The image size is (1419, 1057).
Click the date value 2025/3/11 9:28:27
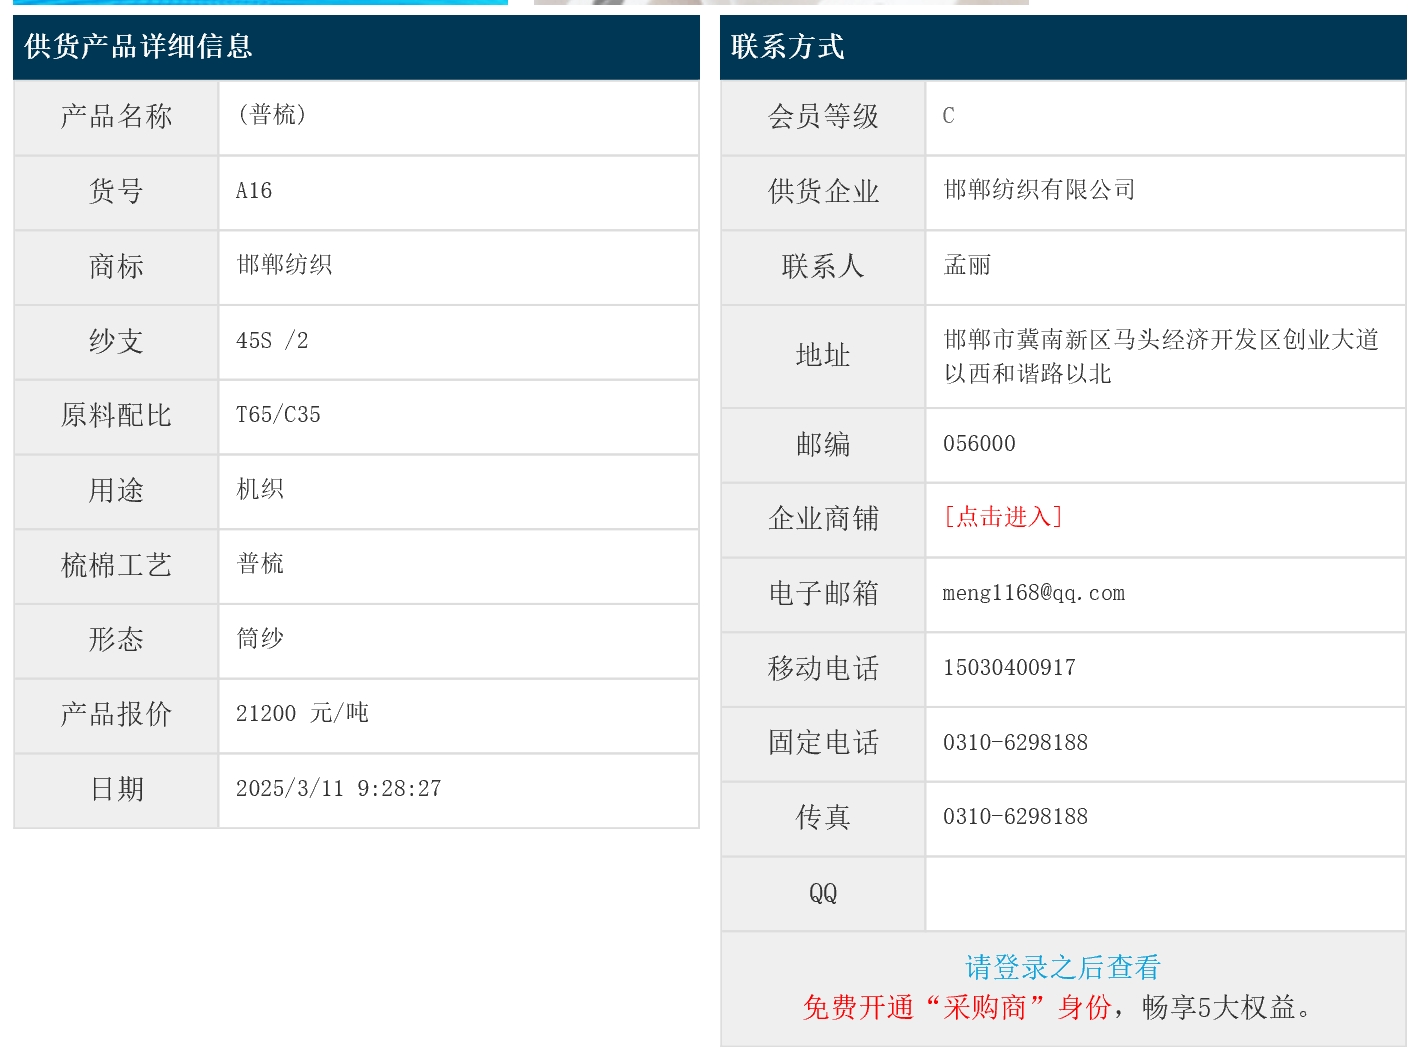(x=338, y=789)
